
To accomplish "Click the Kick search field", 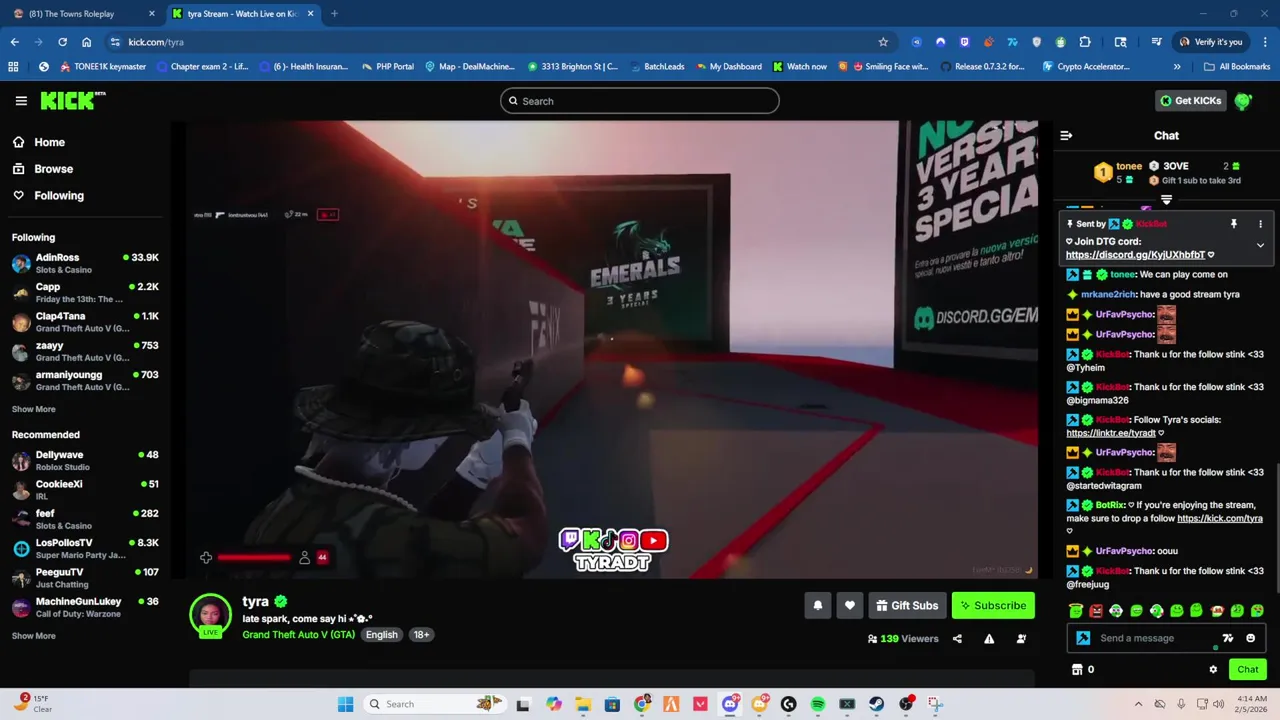I will click(639, 101).
